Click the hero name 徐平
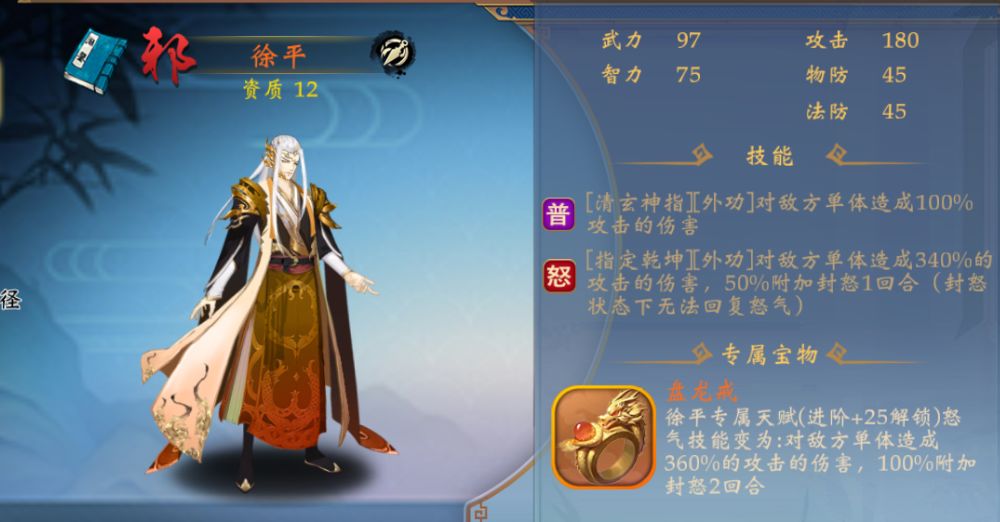The image size is (1000, 522). pyautogui.click(x=279, y=57)
